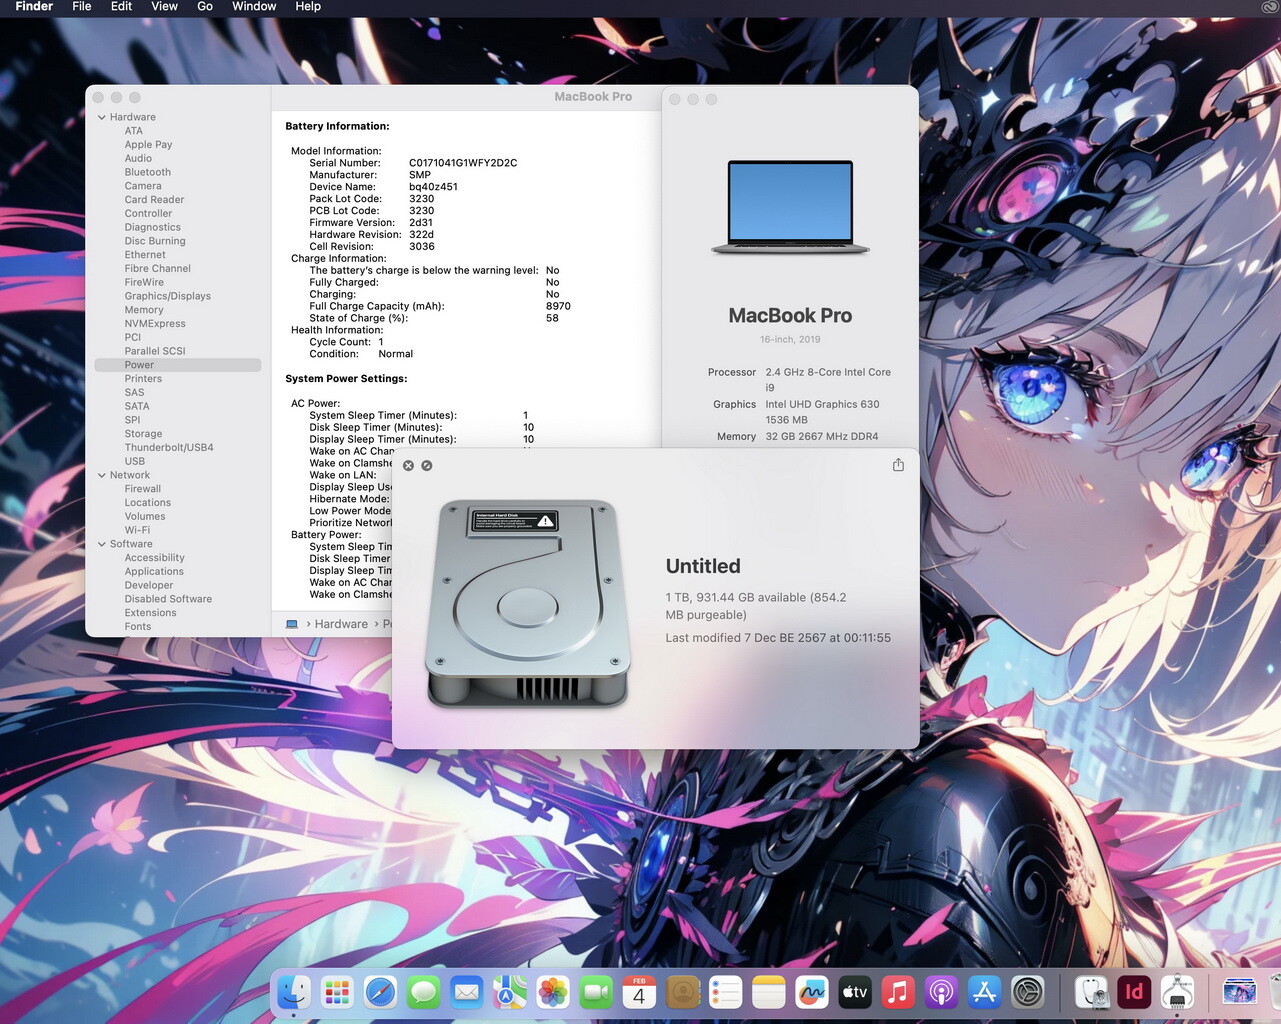1281x1024 pixels.
Task: Open Photos app in Dock
Action: (x=553, y=992)
